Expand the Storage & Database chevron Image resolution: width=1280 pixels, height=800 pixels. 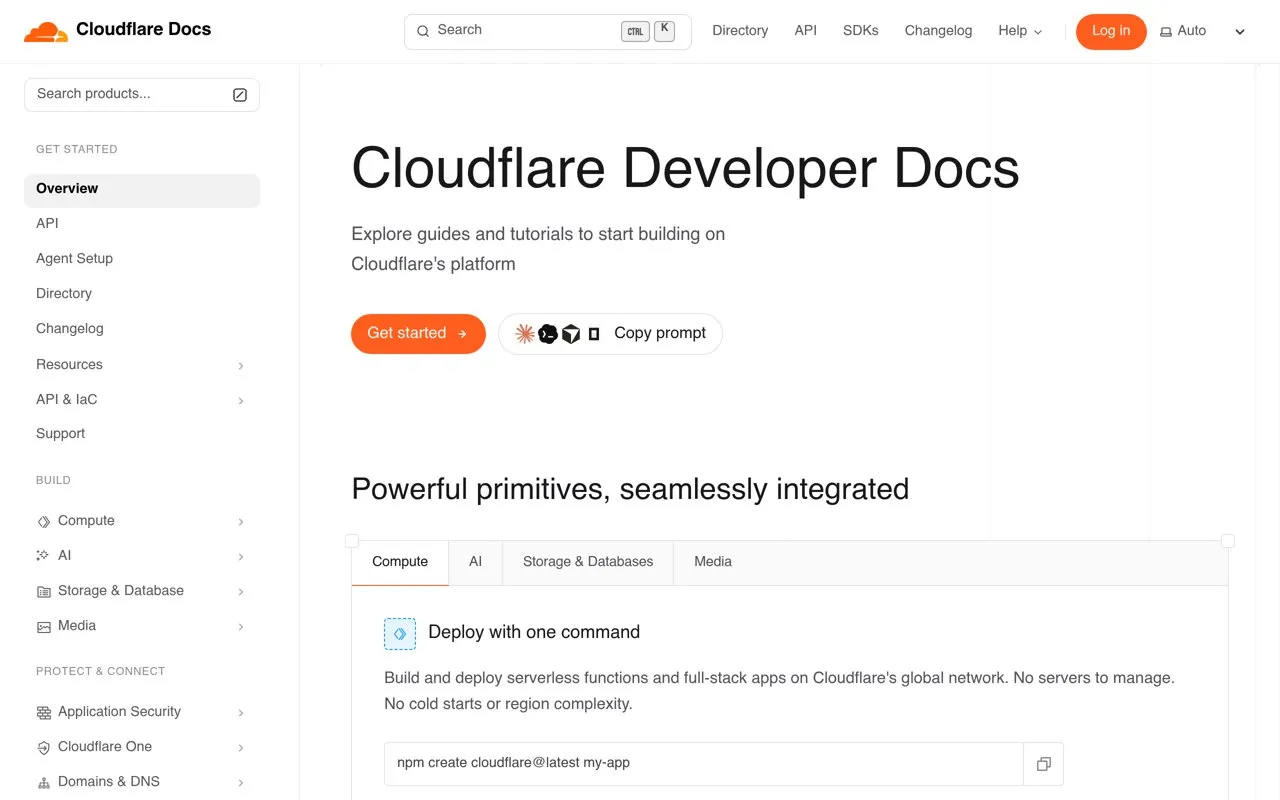pos(241,592)
